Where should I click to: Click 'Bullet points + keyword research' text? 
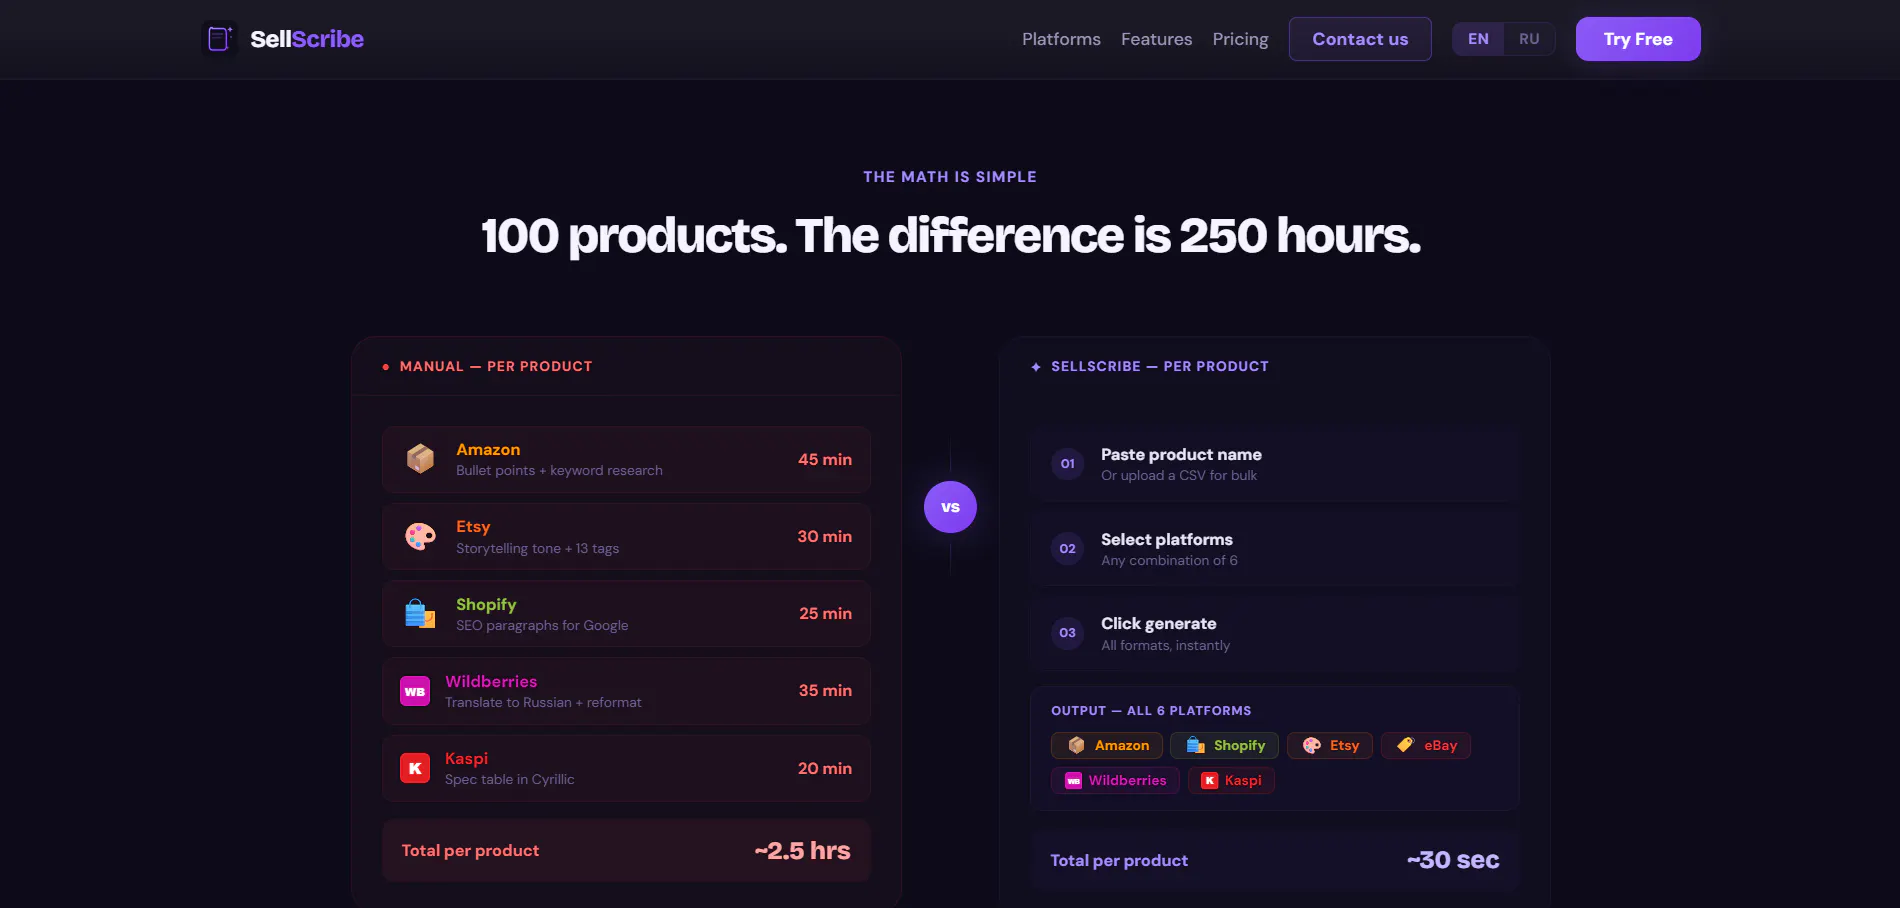pyautogui.click(x=559, y=470)
